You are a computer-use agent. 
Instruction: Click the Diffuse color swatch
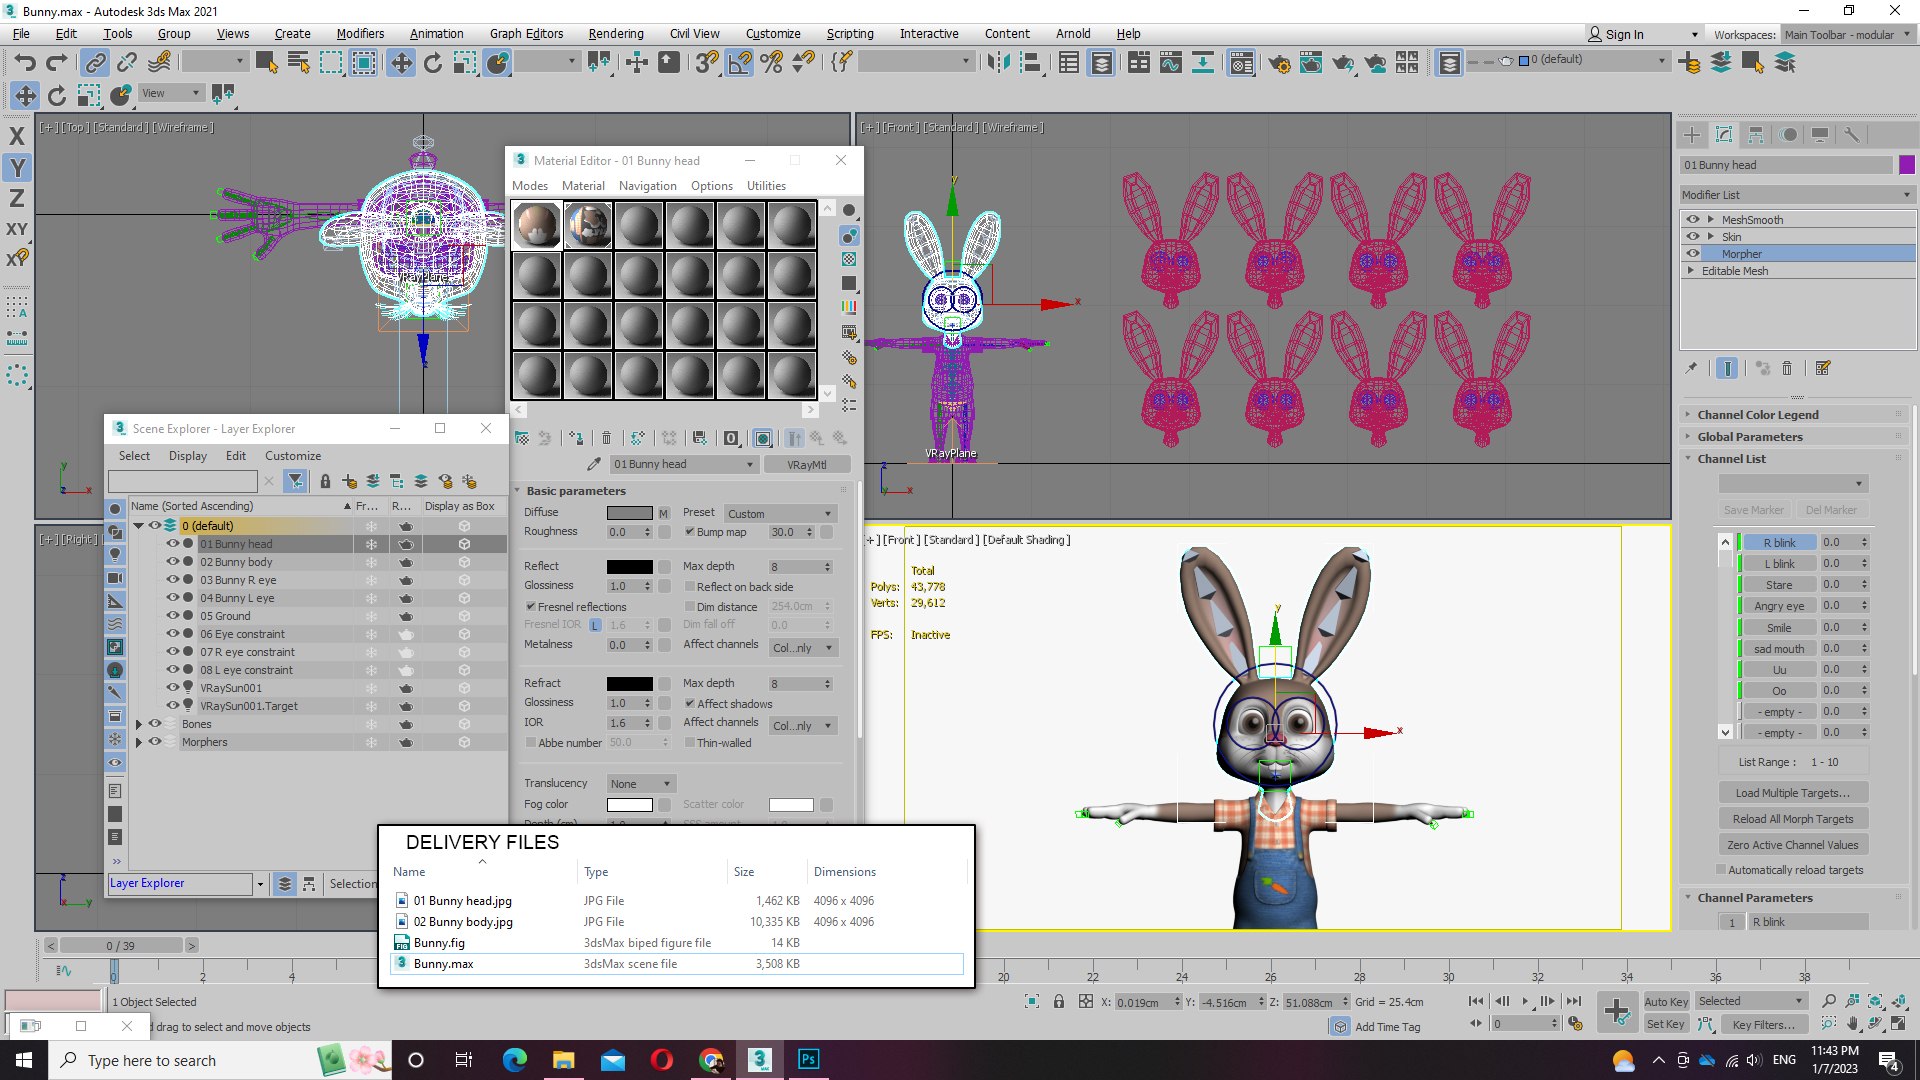tap(629, 513)
